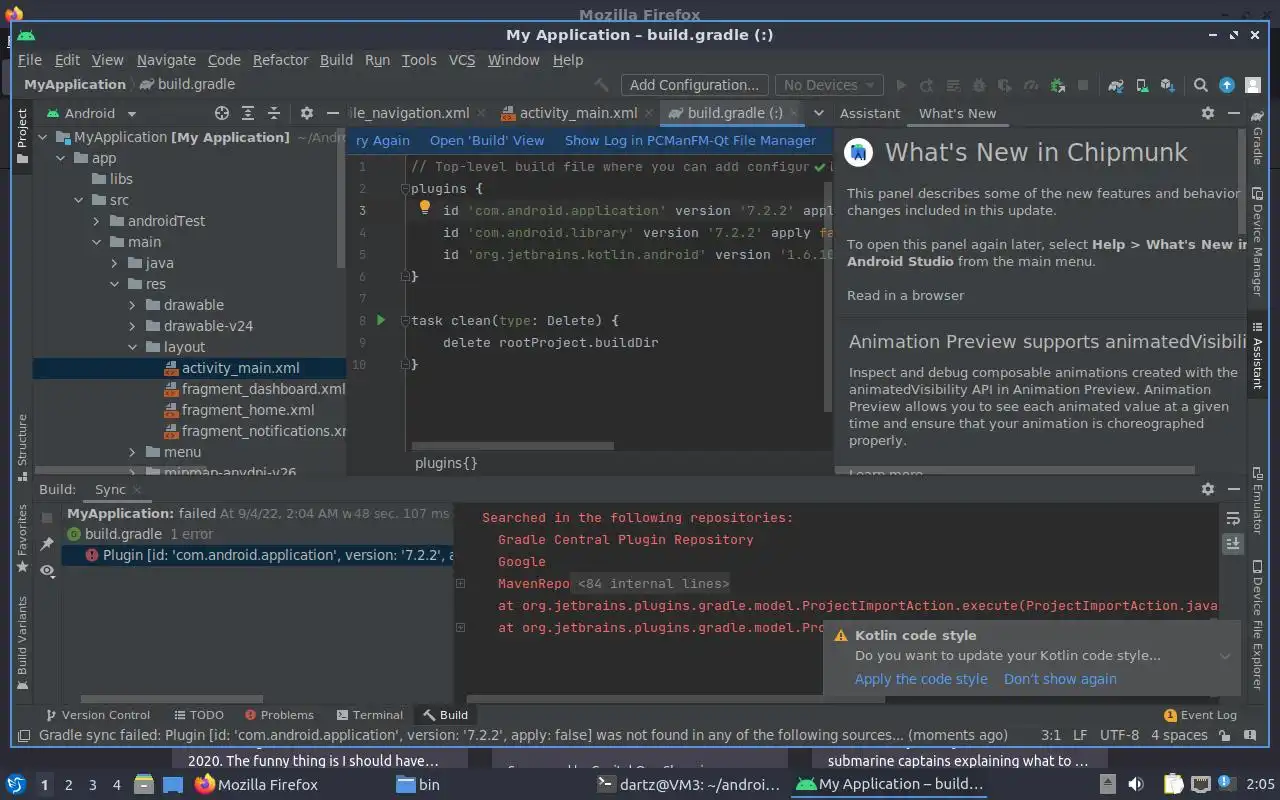This screenshot has height=800, width=1280.
Task: Switch to activity_main.xml editor tab
Action: (x=577, y=113)
